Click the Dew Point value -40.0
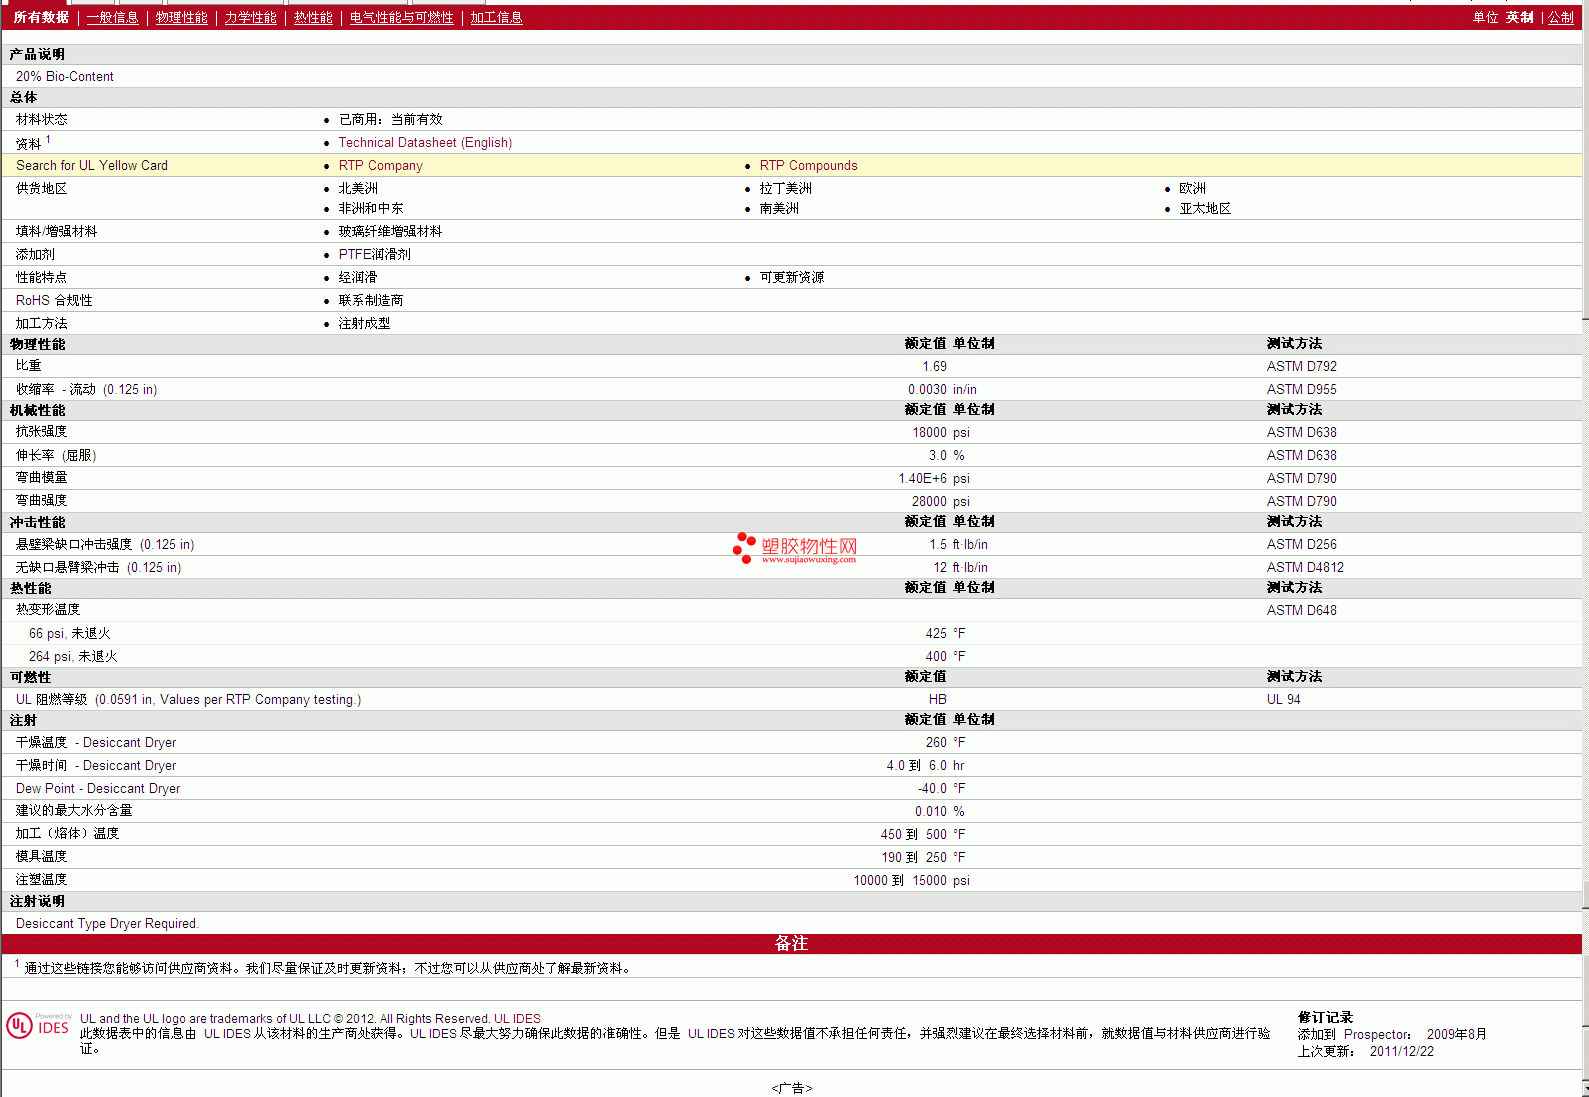The image size is (1589, 1097). pyautogui.click(x=932, y=788)
